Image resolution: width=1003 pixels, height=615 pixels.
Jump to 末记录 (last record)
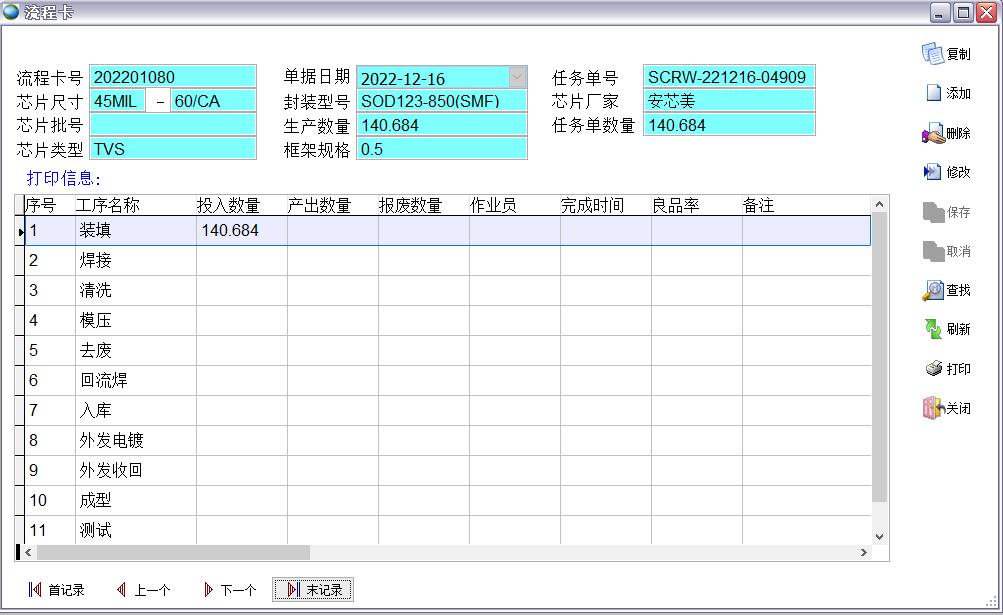point(313,590)
